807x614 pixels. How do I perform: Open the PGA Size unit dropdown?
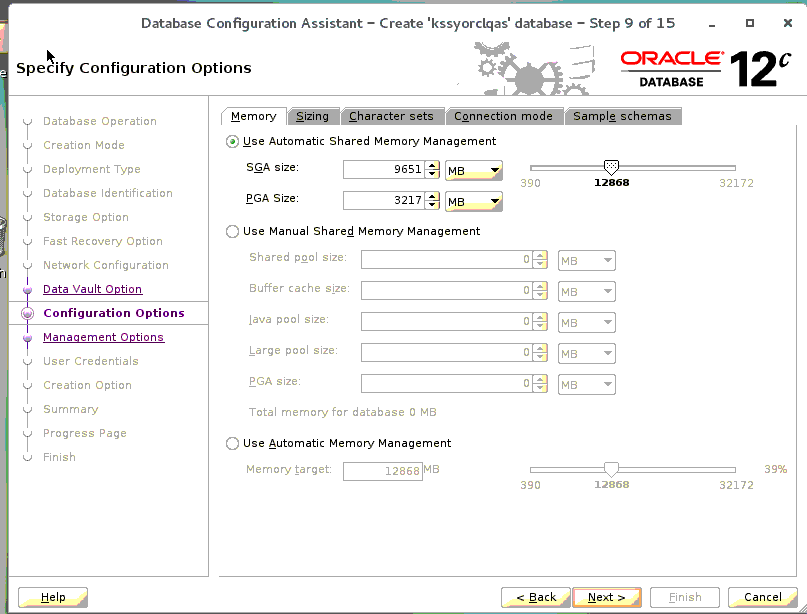coord(473,202)
